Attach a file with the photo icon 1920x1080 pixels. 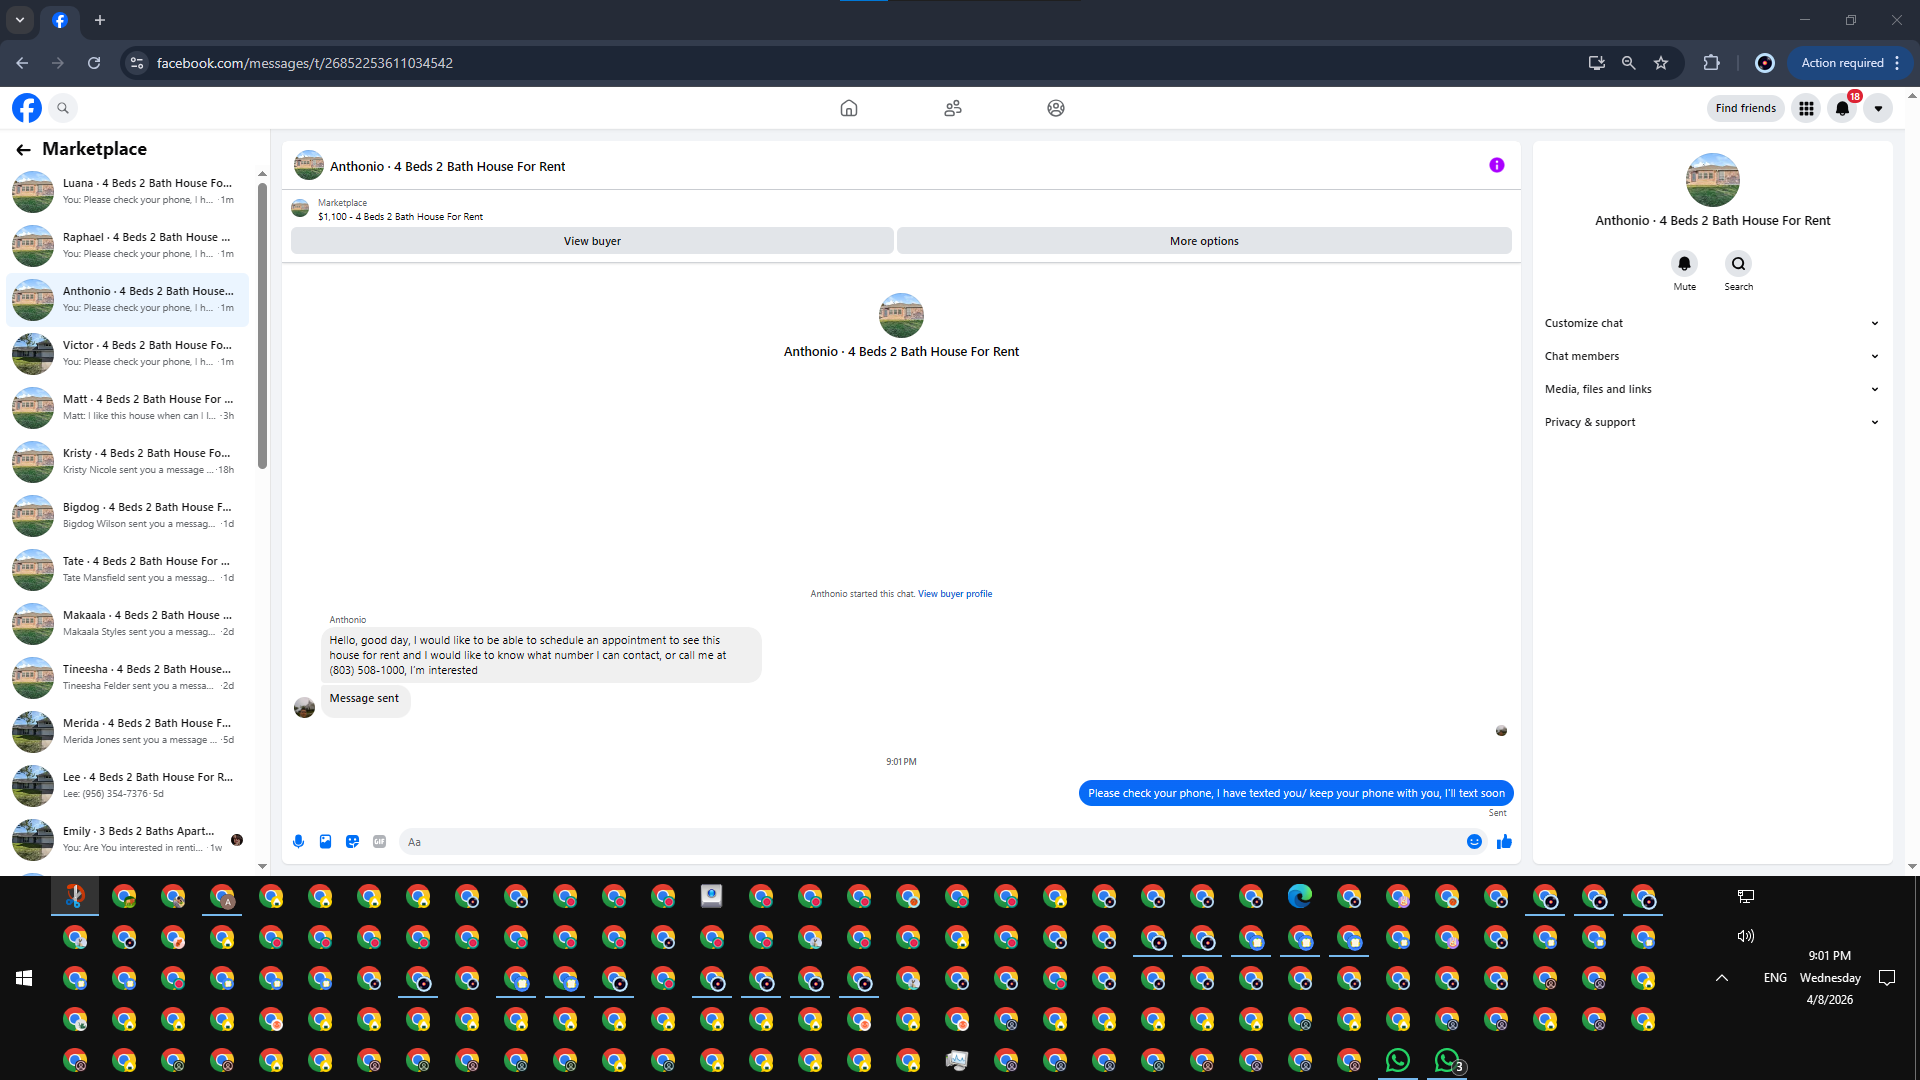(325, 842)
